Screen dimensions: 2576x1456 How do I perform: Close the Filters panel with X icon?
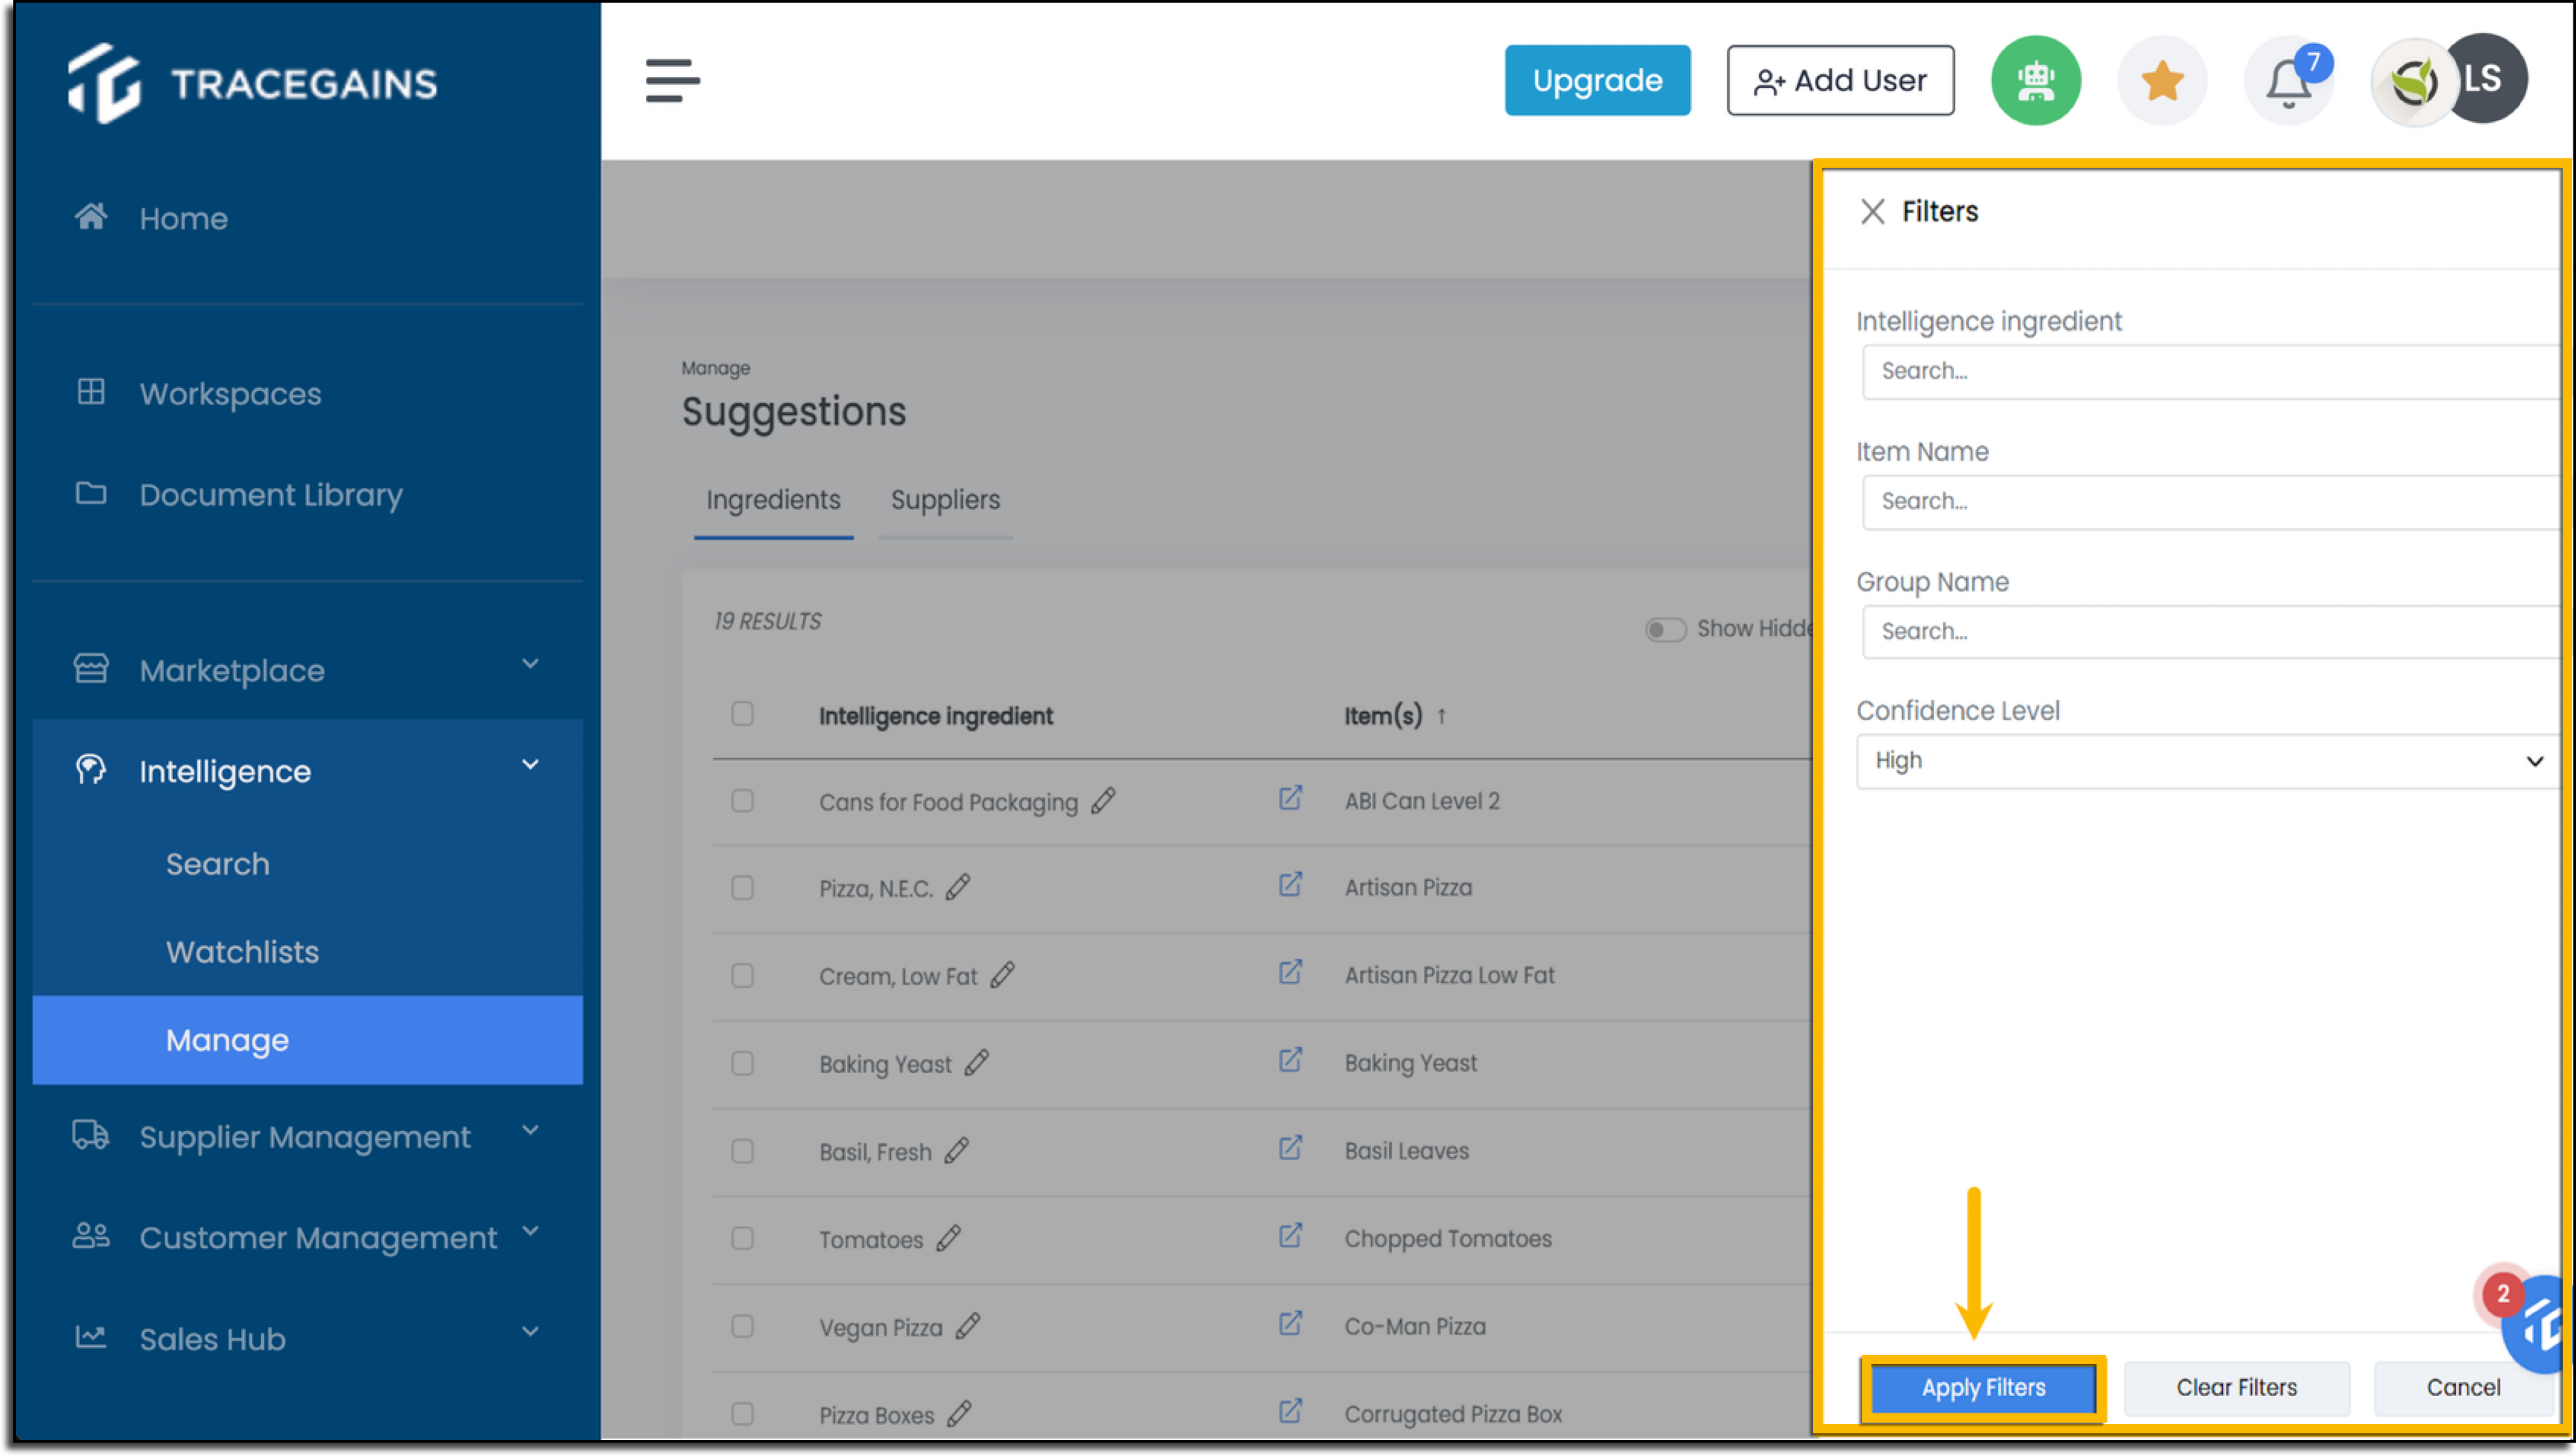1872,211
